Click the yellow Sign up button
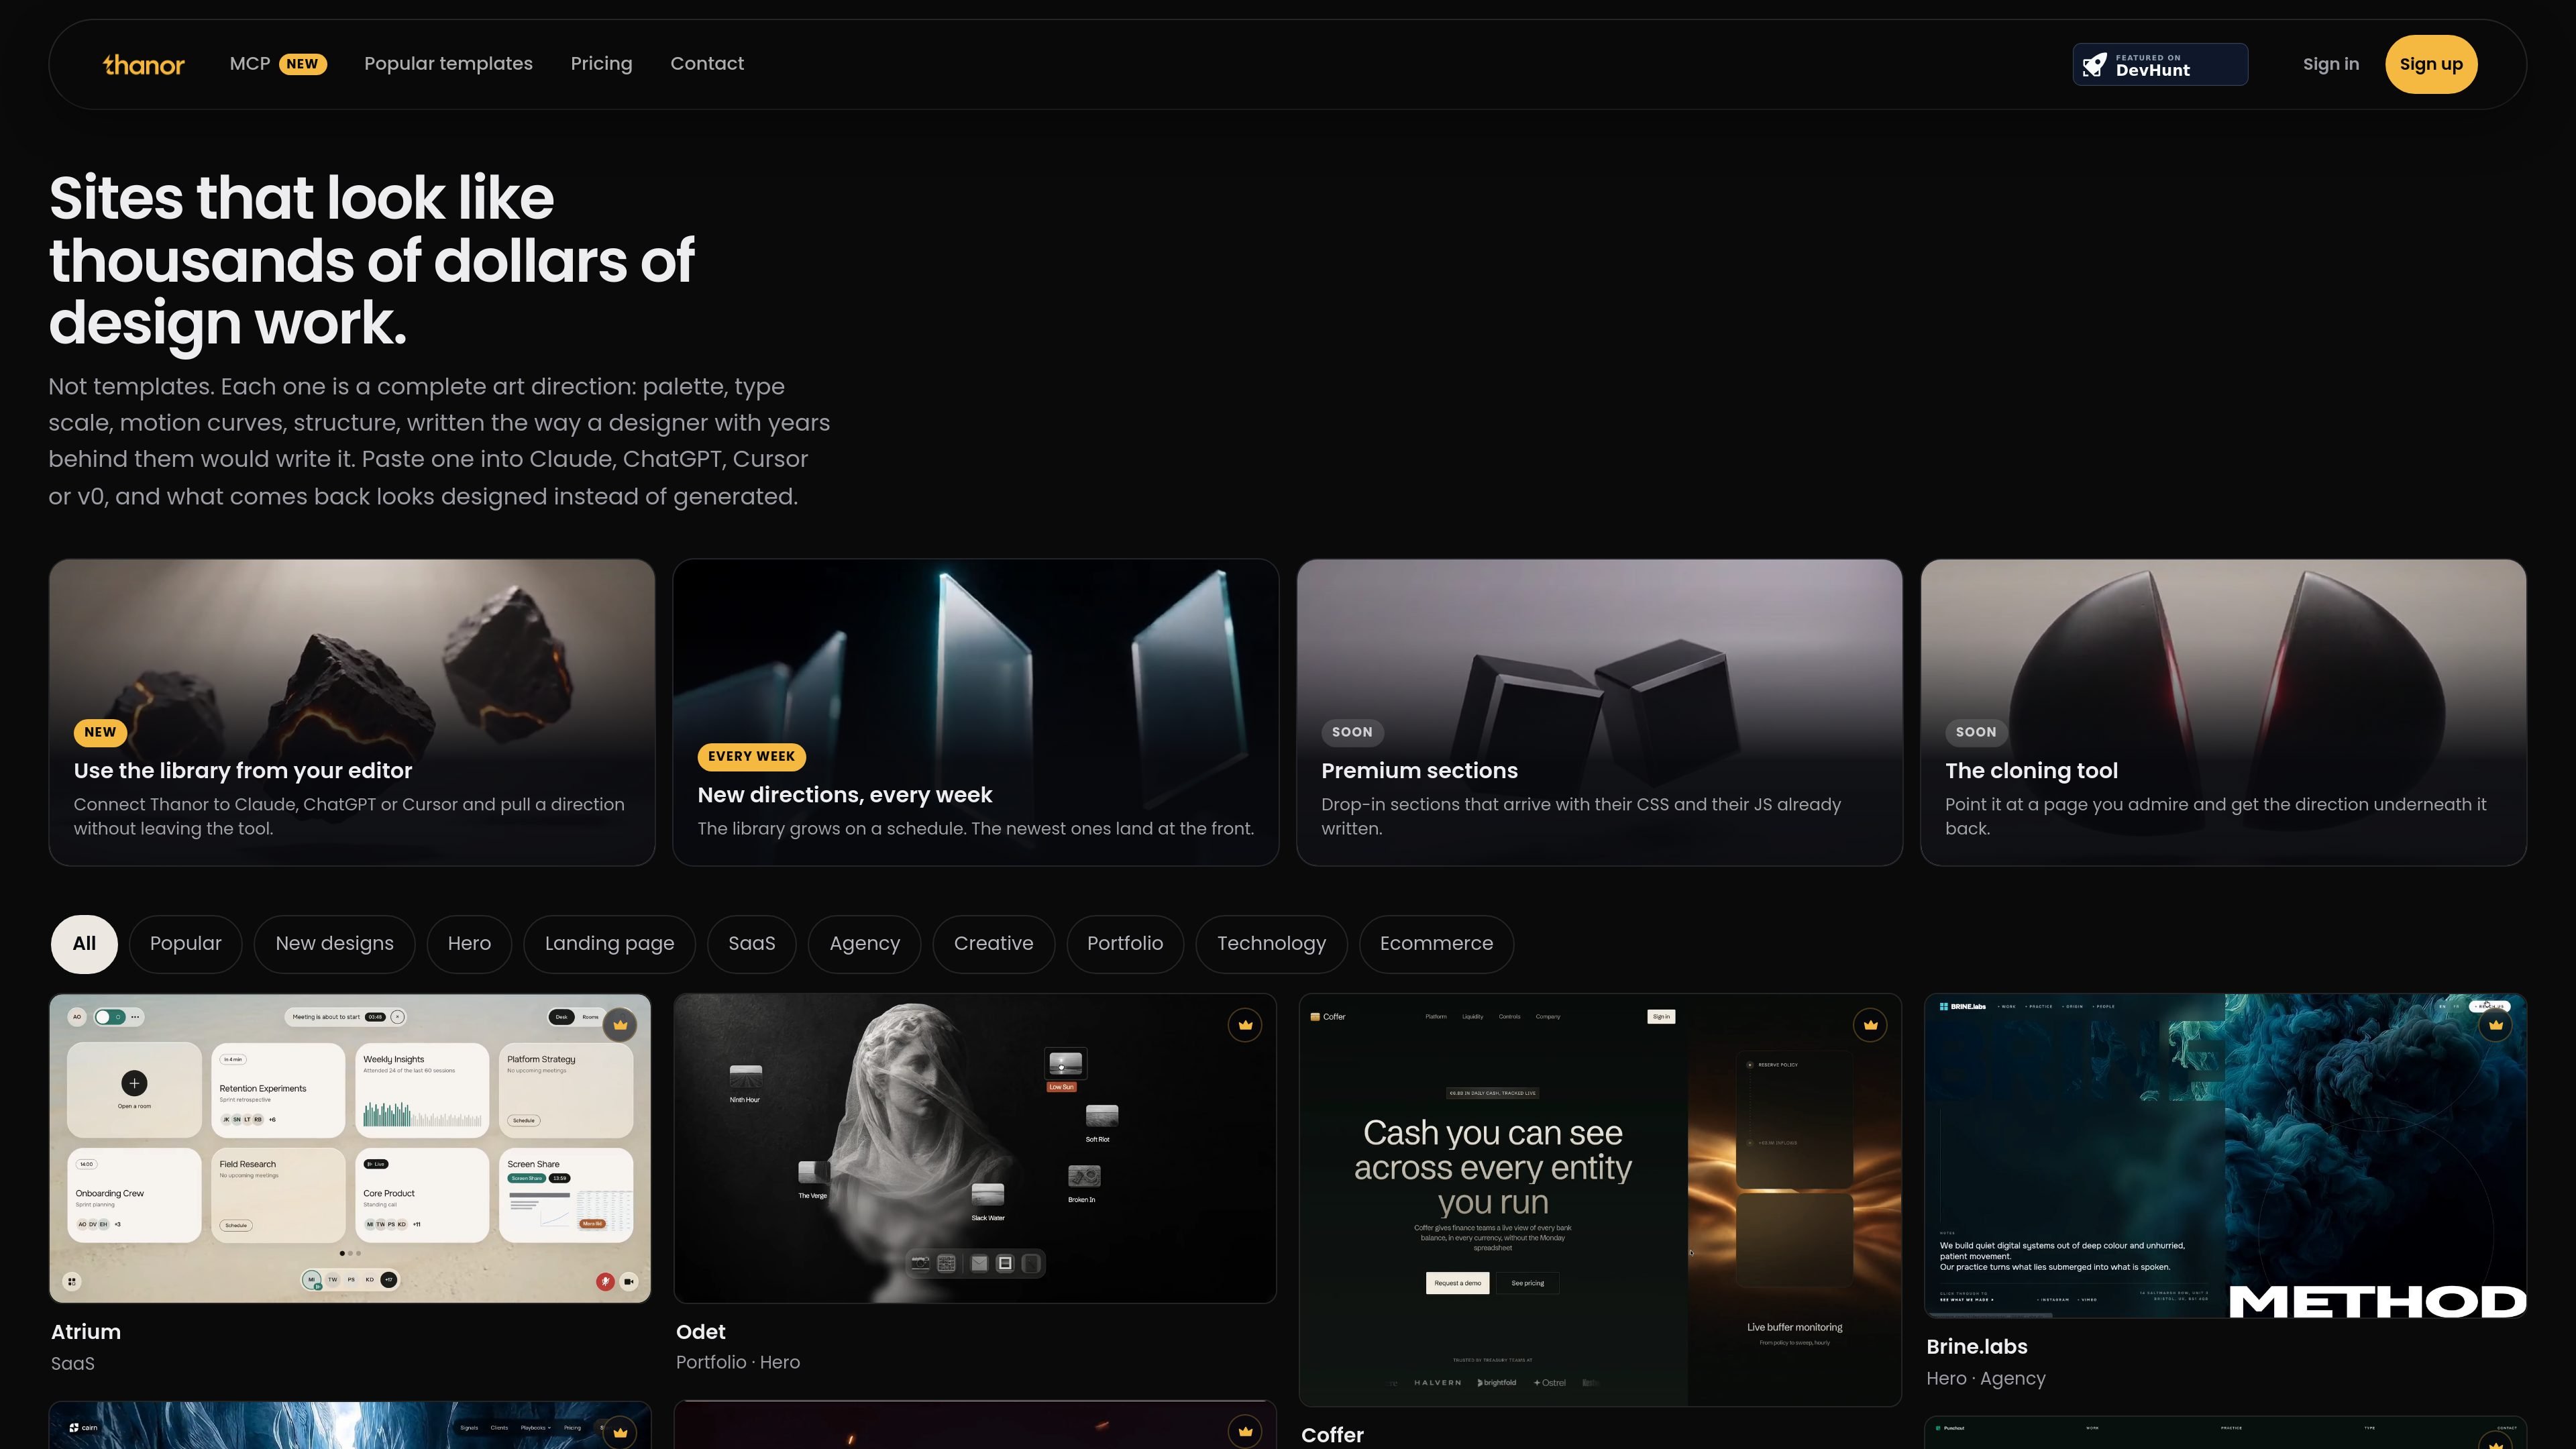Viewport: 2576px width, 1449px height. point(2431,65)
